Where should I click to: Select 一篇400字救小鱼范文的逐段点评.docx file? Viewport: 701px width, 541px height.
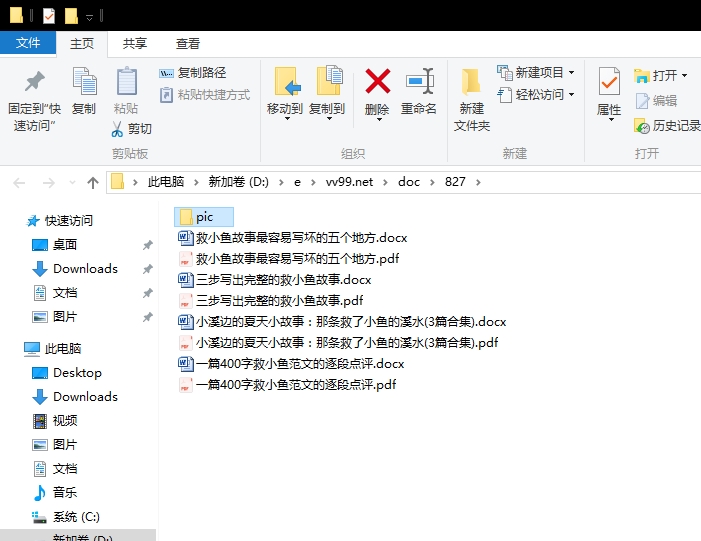(291, 364)
